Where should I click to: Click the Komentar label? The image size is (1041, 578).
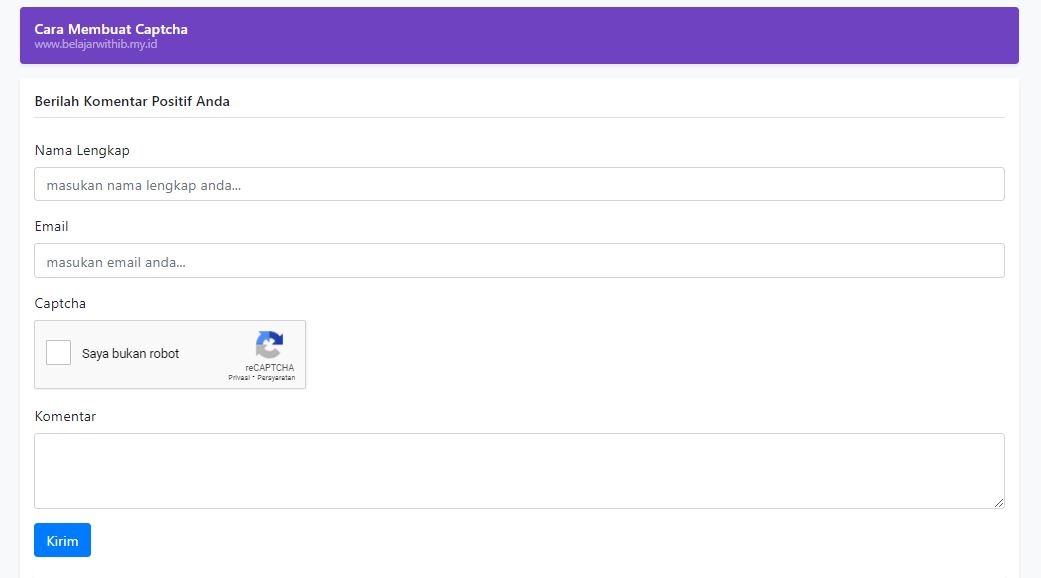pos(65,416)
